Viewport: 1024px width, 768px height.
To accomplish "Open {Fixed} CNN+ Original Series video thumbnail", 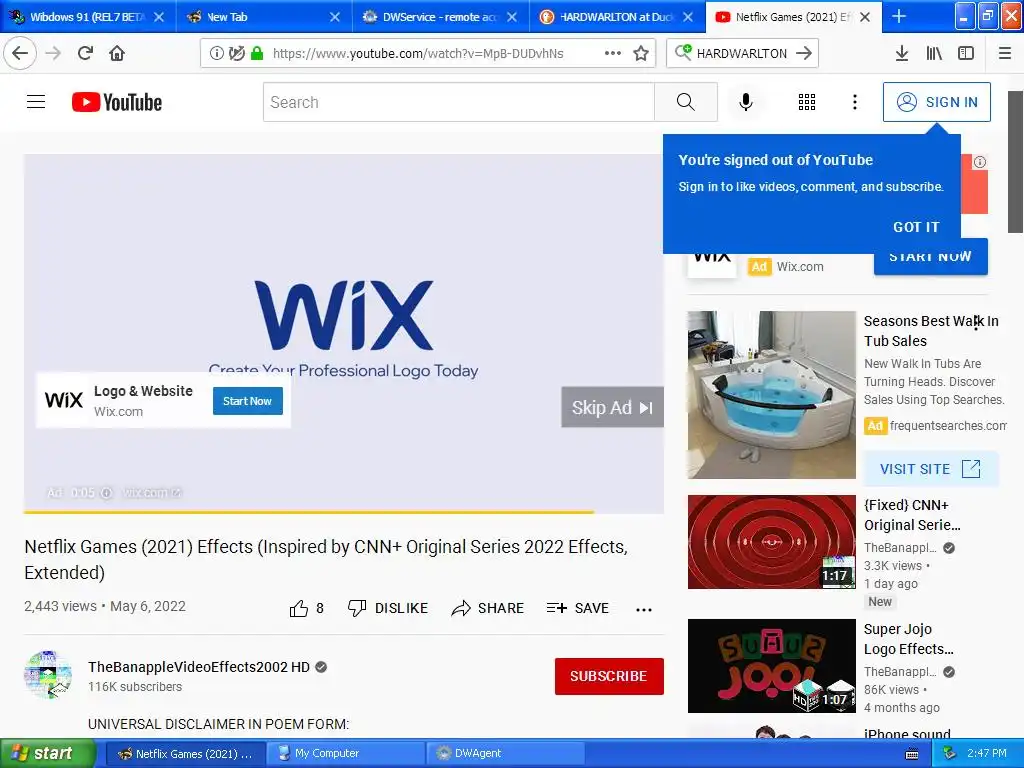I will [771, 541].
